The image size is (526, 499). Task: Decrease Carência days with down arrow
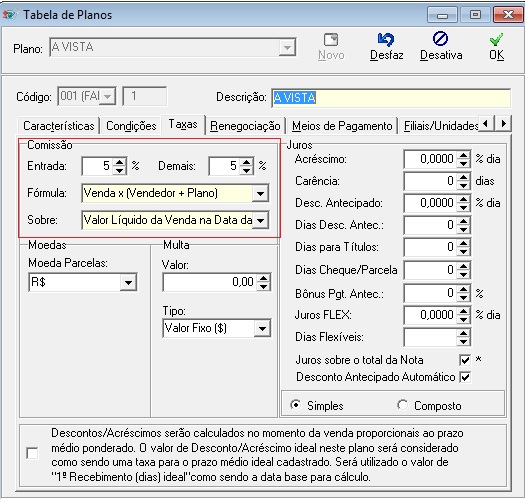[x=464, y=185]
